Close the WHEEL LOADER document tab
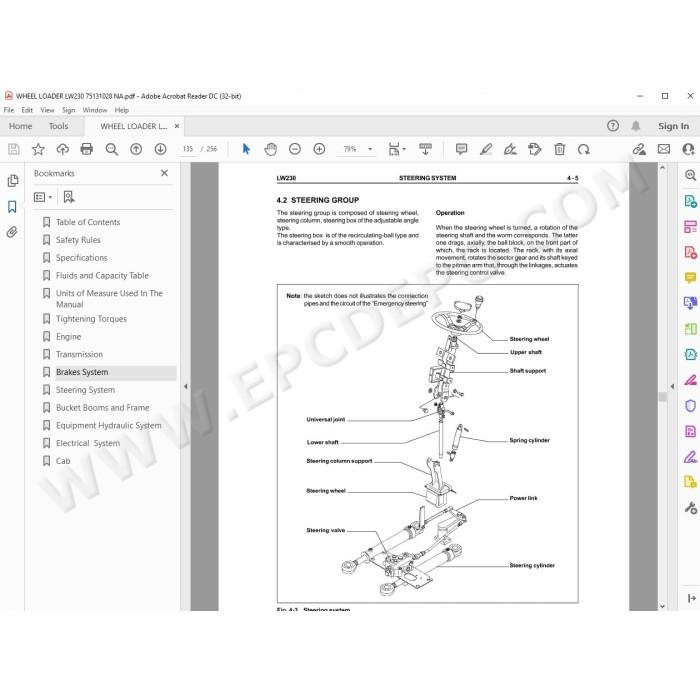 [x=177, y=126]
